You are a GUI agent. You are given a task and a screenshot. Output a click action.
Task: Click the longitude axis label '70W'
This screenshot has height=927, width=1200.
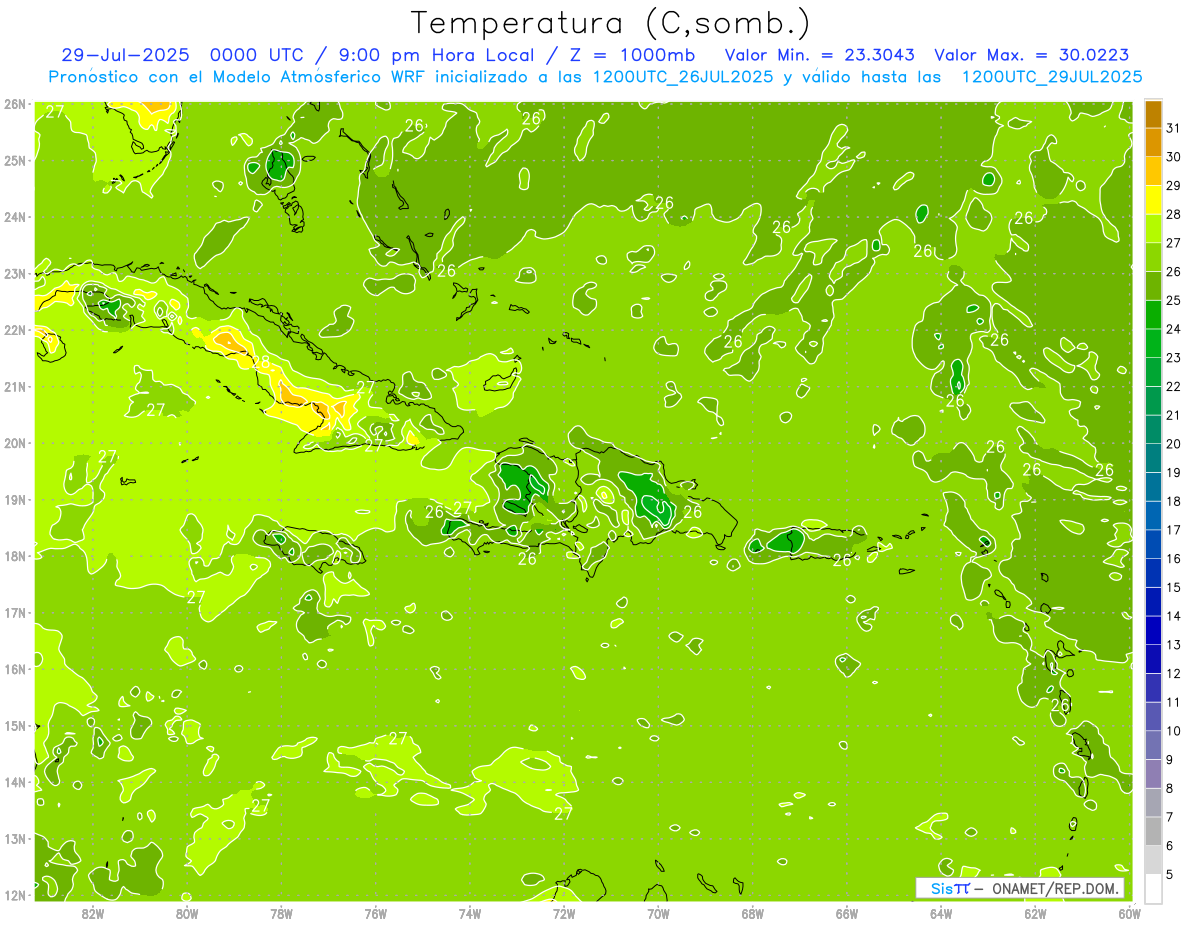click(x=658, y=913)
